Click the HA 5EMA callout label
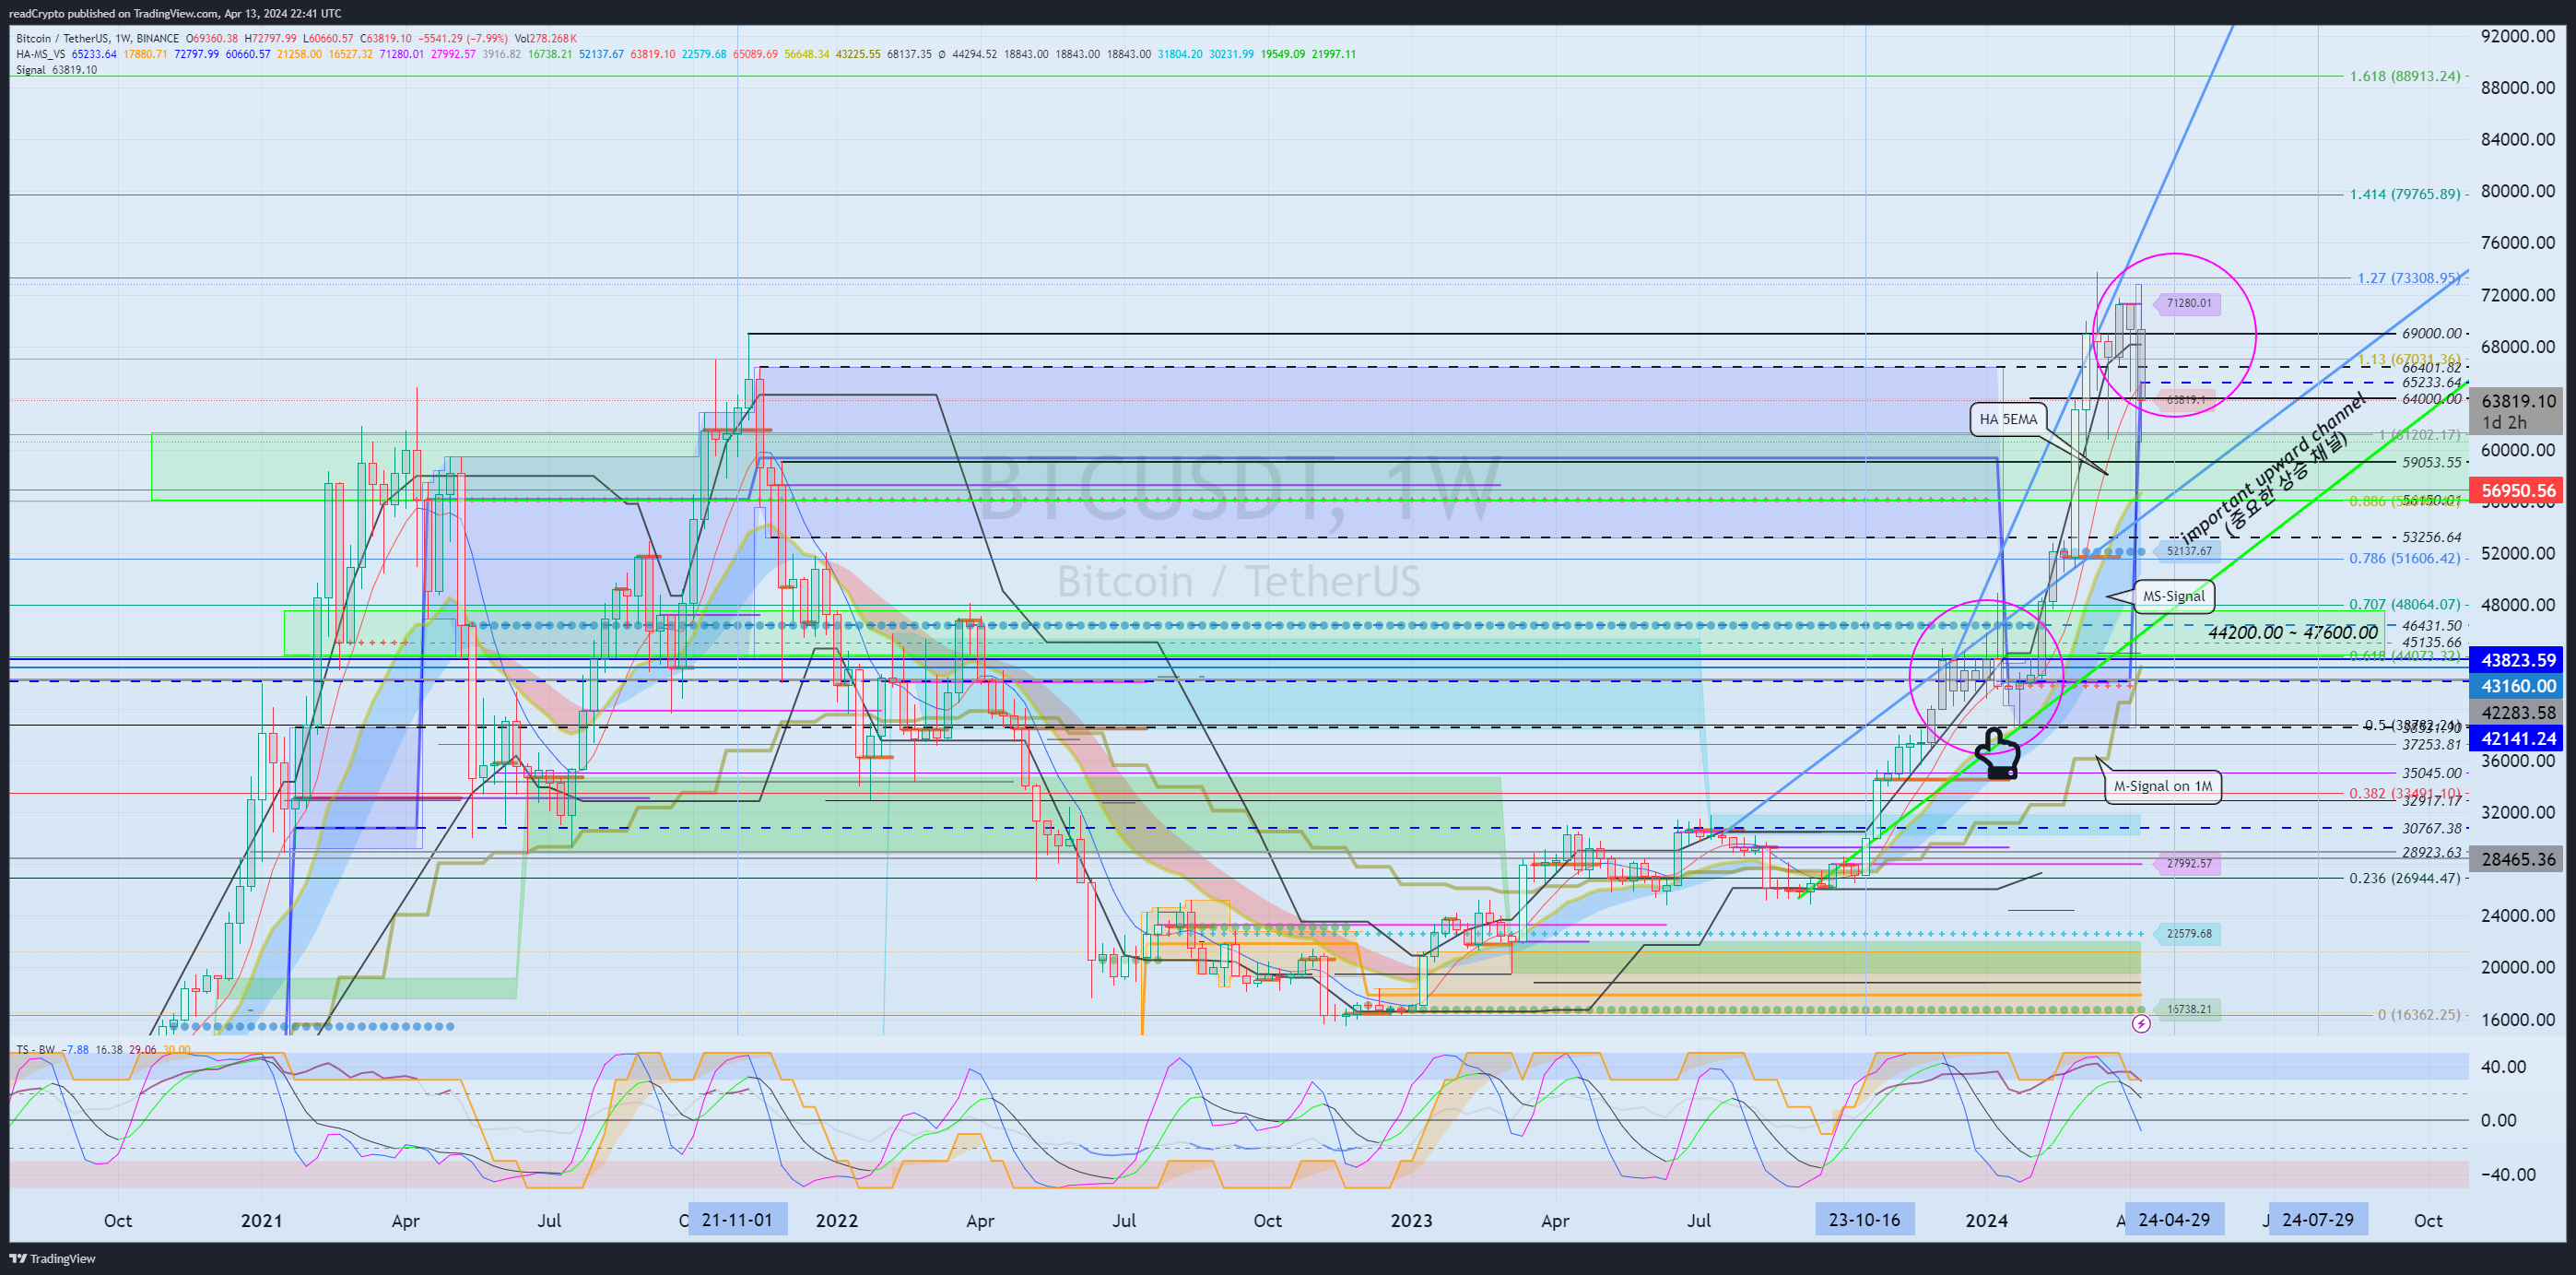 tap(2008, 419)
